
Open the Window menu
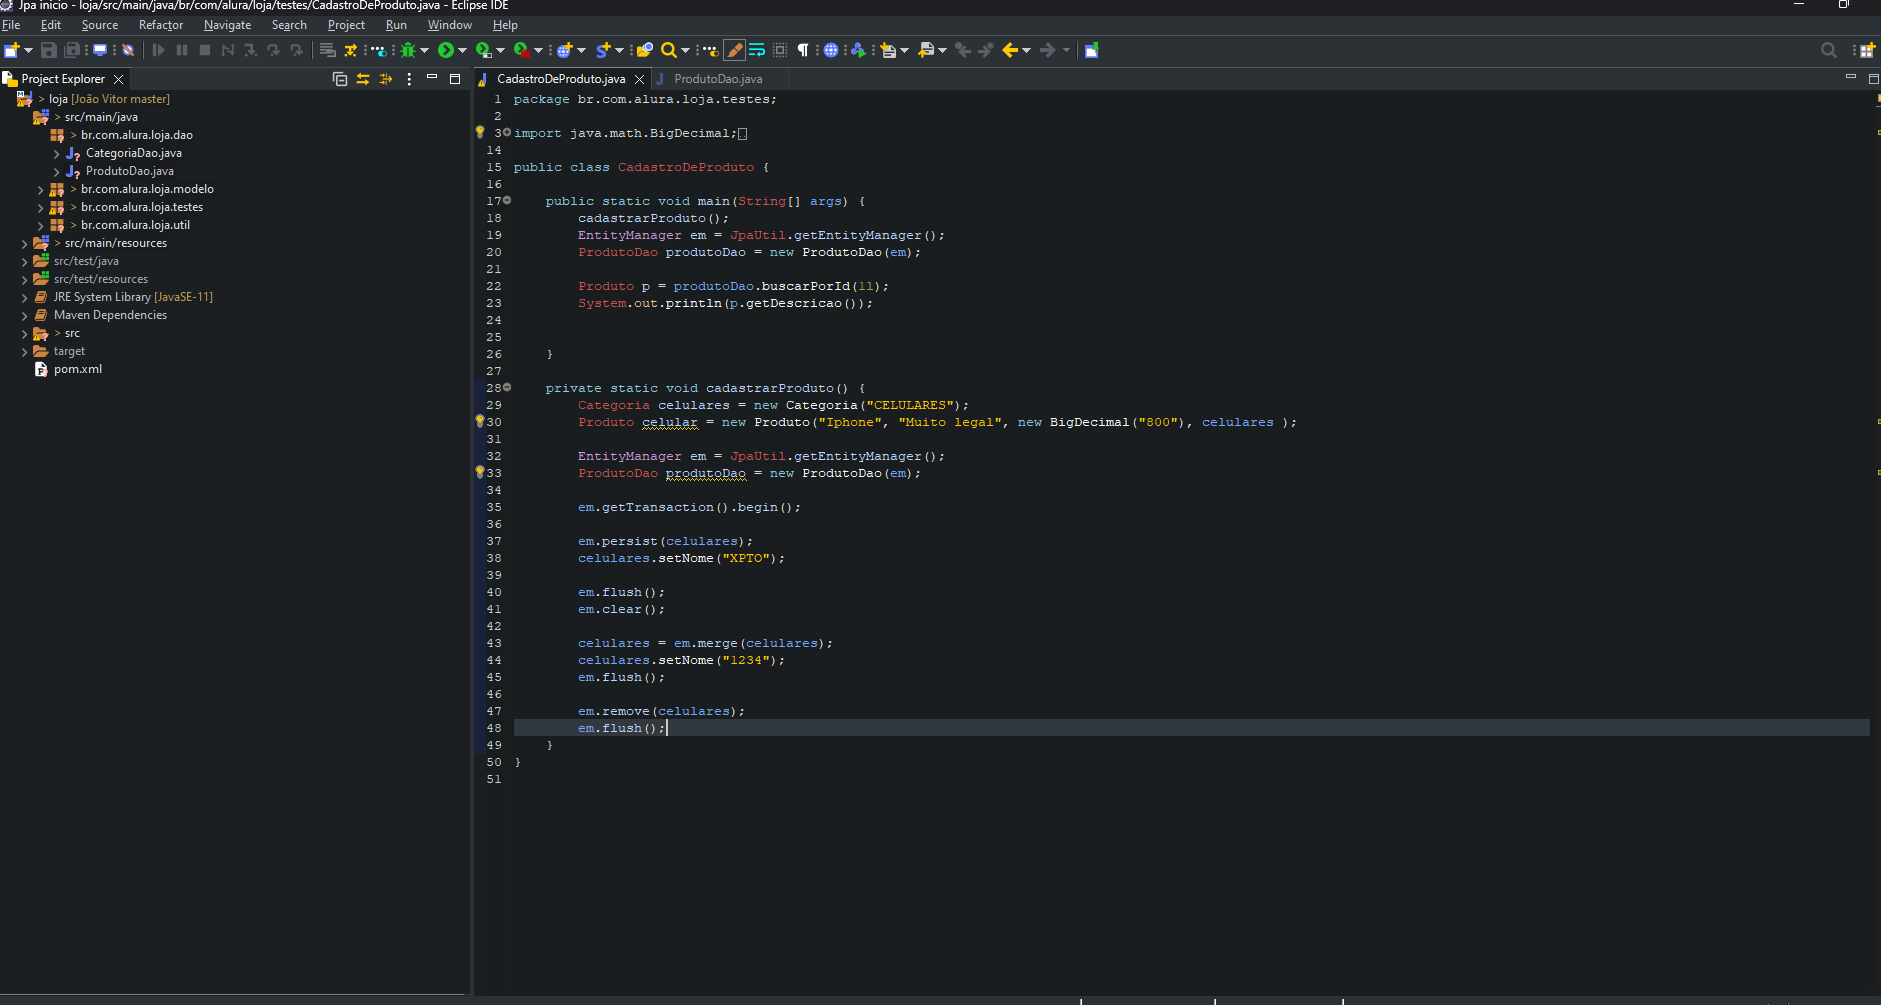click(449, 25)
